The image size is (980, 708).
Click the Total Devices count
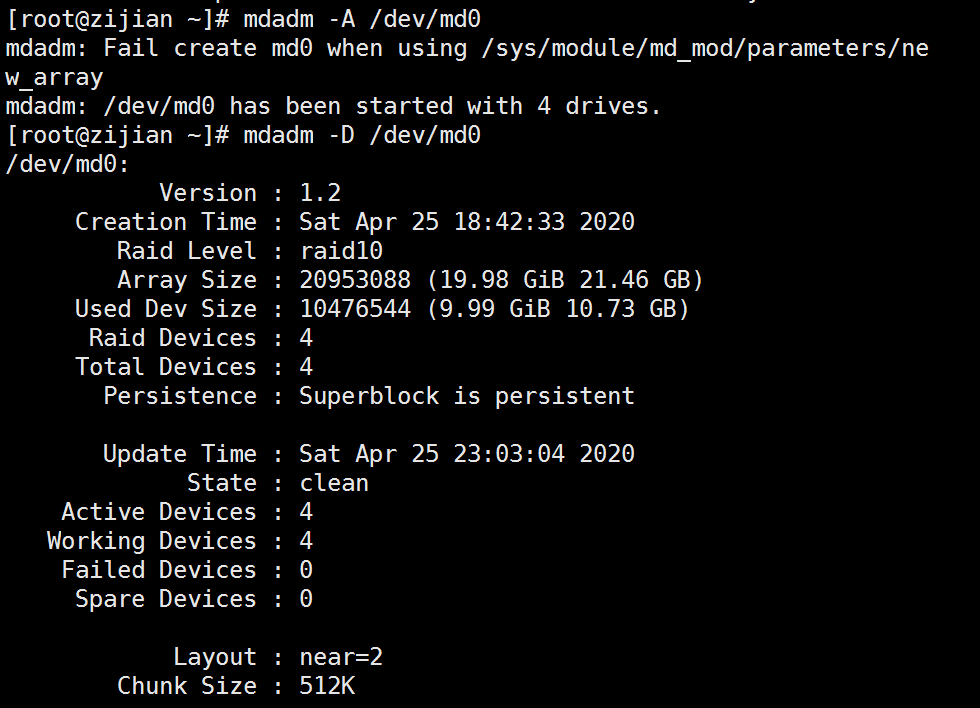coord(306,367)
